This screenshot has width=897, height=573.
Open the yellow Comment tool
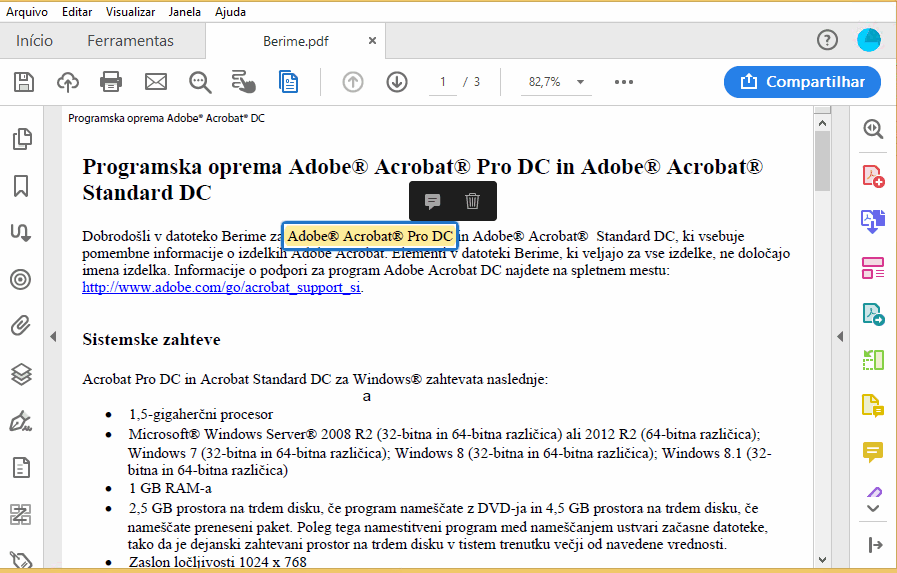click(873, 452)
